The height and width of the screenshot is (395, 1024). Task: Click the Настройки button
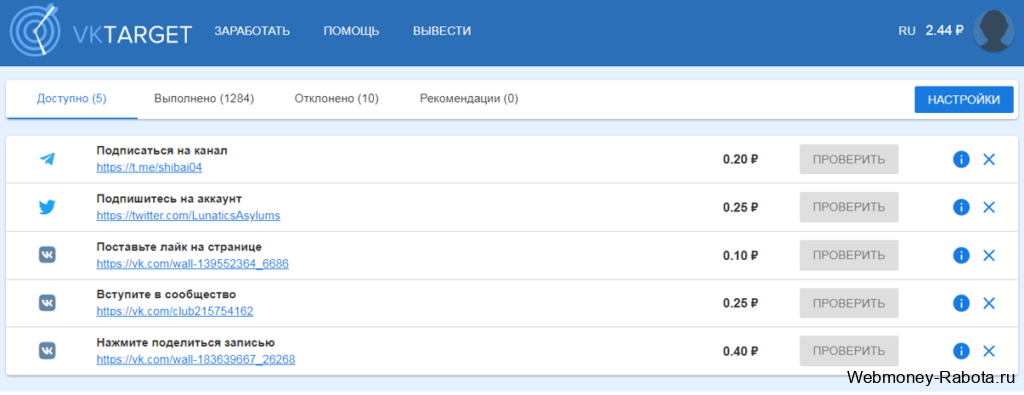(x=964, y=99)
